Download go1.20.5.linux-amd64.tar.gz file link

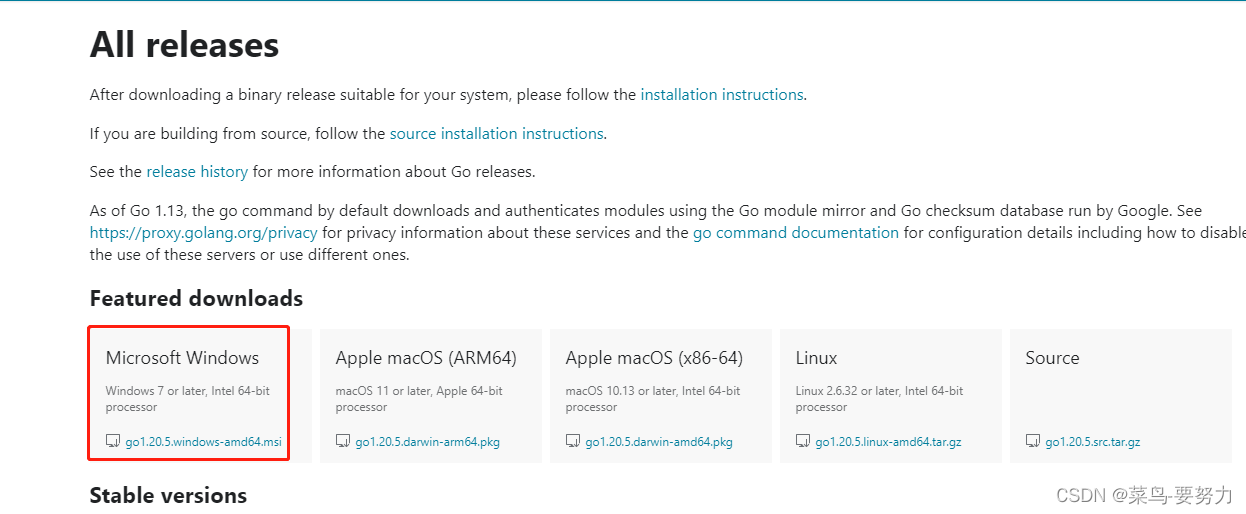(x=889, y=441)
